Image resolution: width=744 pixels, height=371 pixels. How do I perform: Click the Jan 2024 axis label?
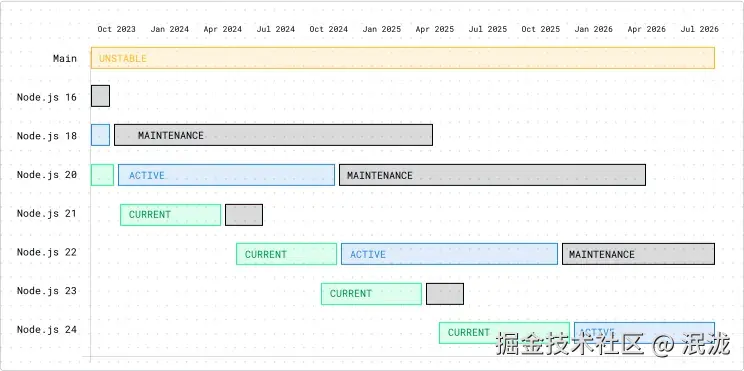[x=169, y=29]
